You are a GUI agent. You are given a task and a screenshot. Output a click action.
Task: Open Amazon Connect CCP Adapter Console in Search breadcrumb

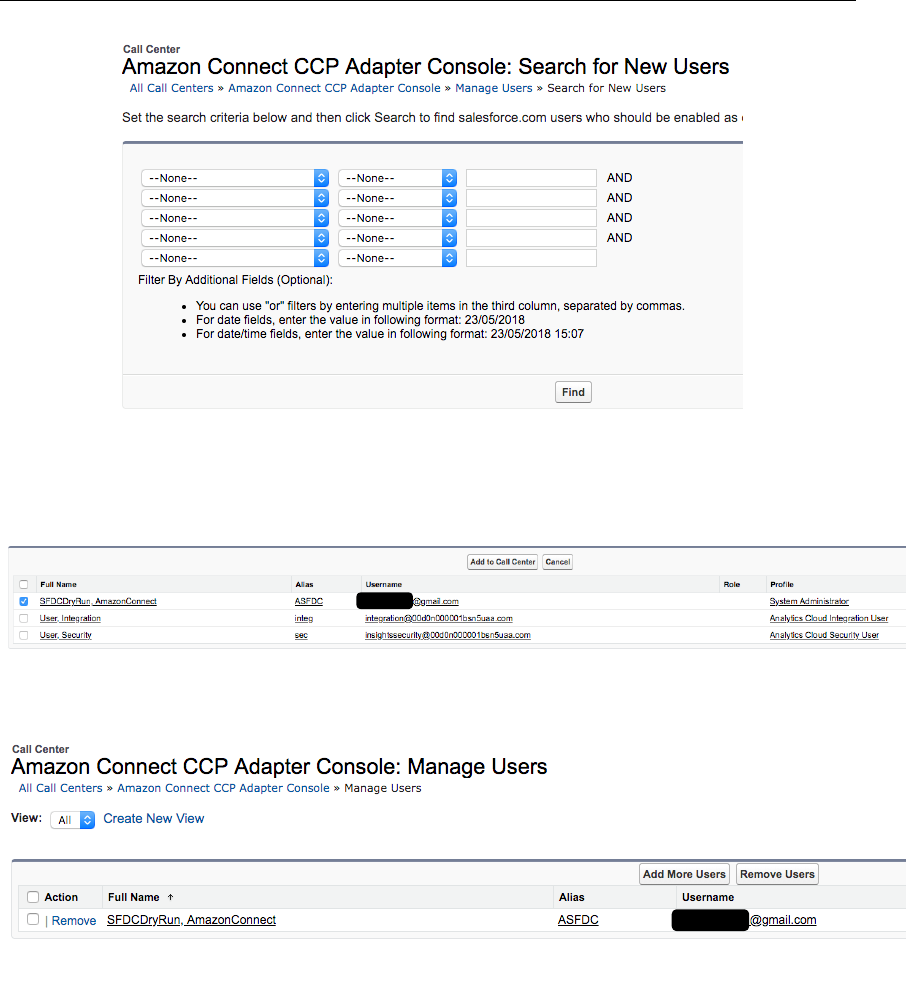pos(334,88)
